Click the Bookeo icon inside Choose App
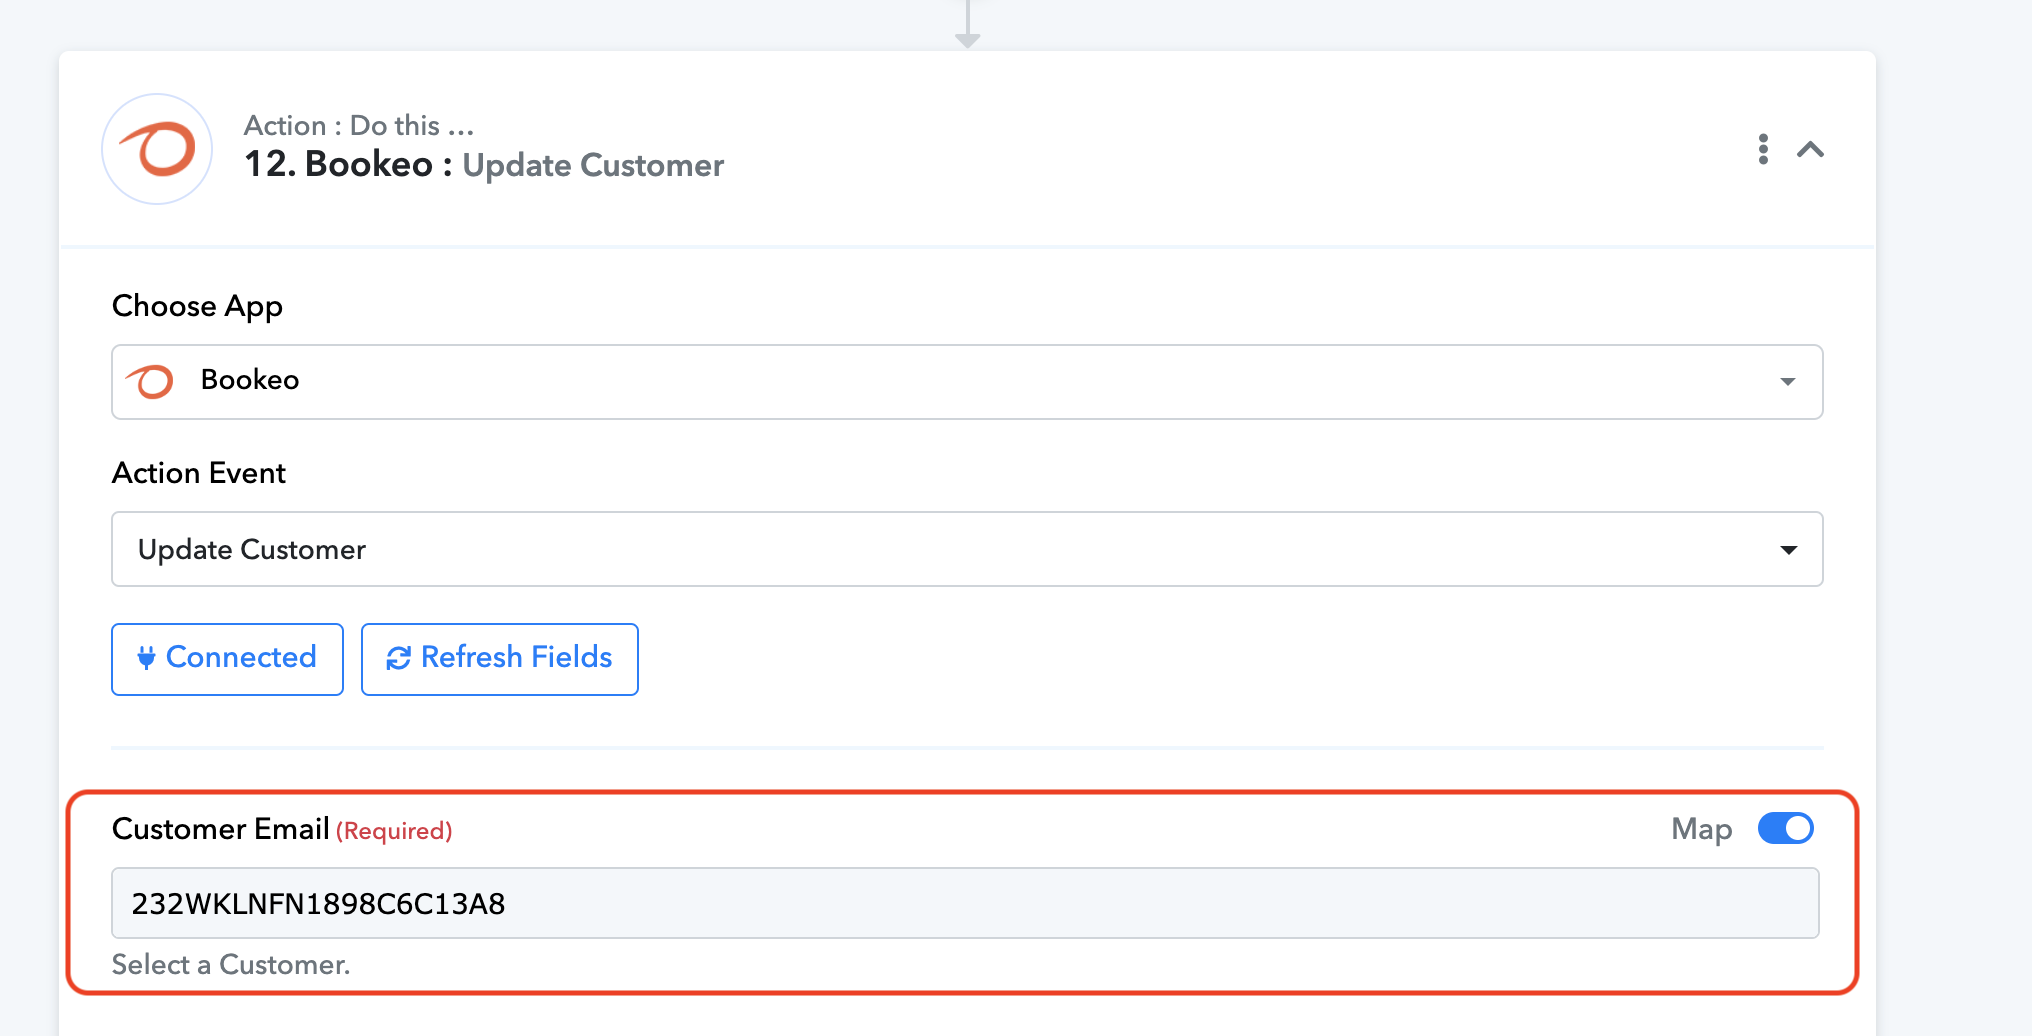The height and width of the screenshot is (1036, 2032). coord(150,381)
